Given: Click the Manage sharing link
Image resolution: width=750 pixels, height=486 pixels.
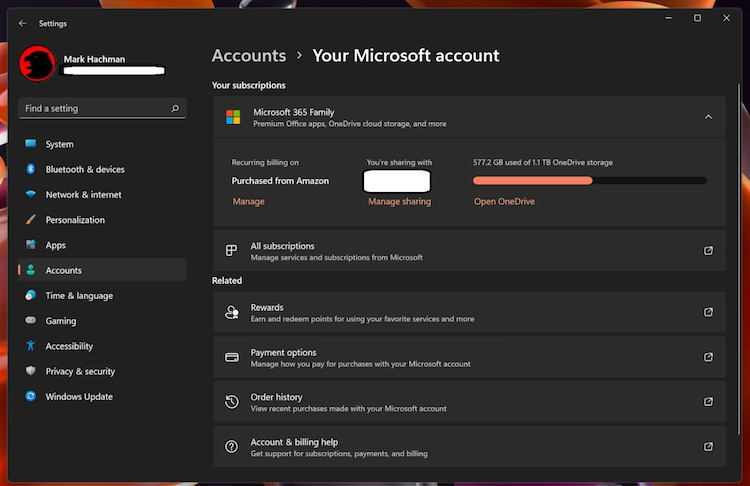Looking at the screenshot, I should pos(399,201).
